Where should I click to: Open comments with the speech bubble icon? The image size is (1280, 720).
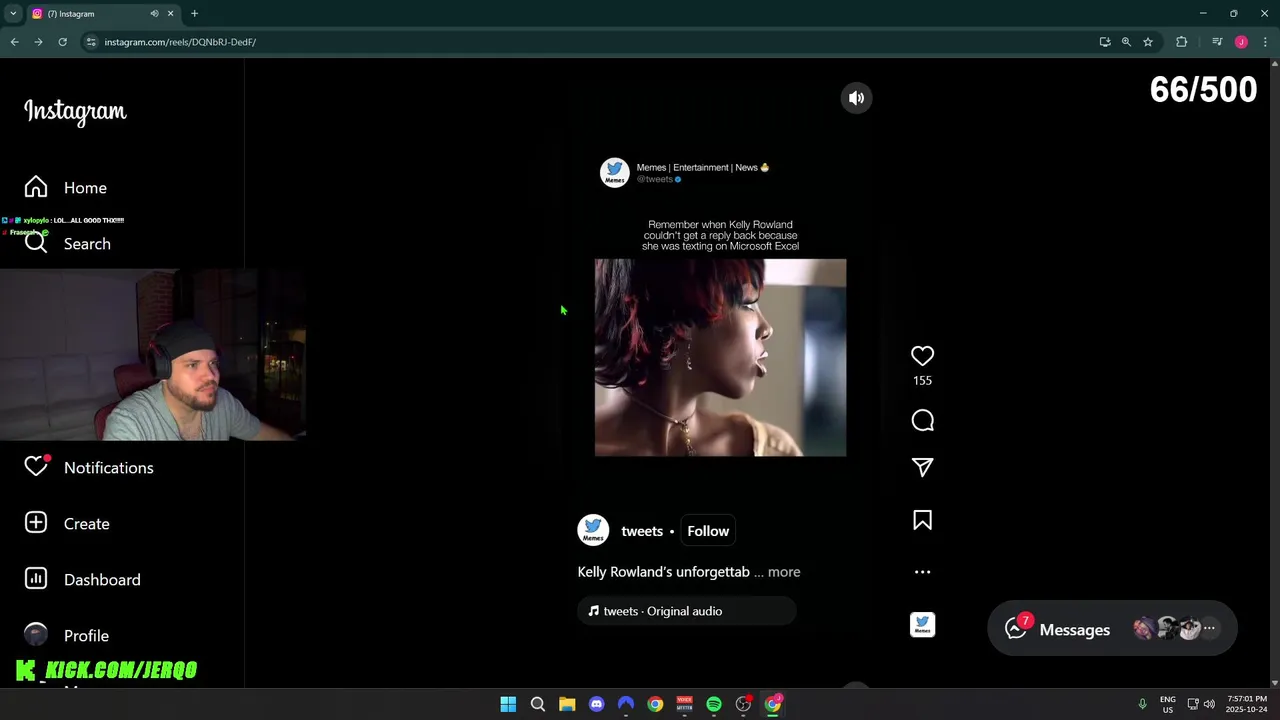tap(922, 421)
